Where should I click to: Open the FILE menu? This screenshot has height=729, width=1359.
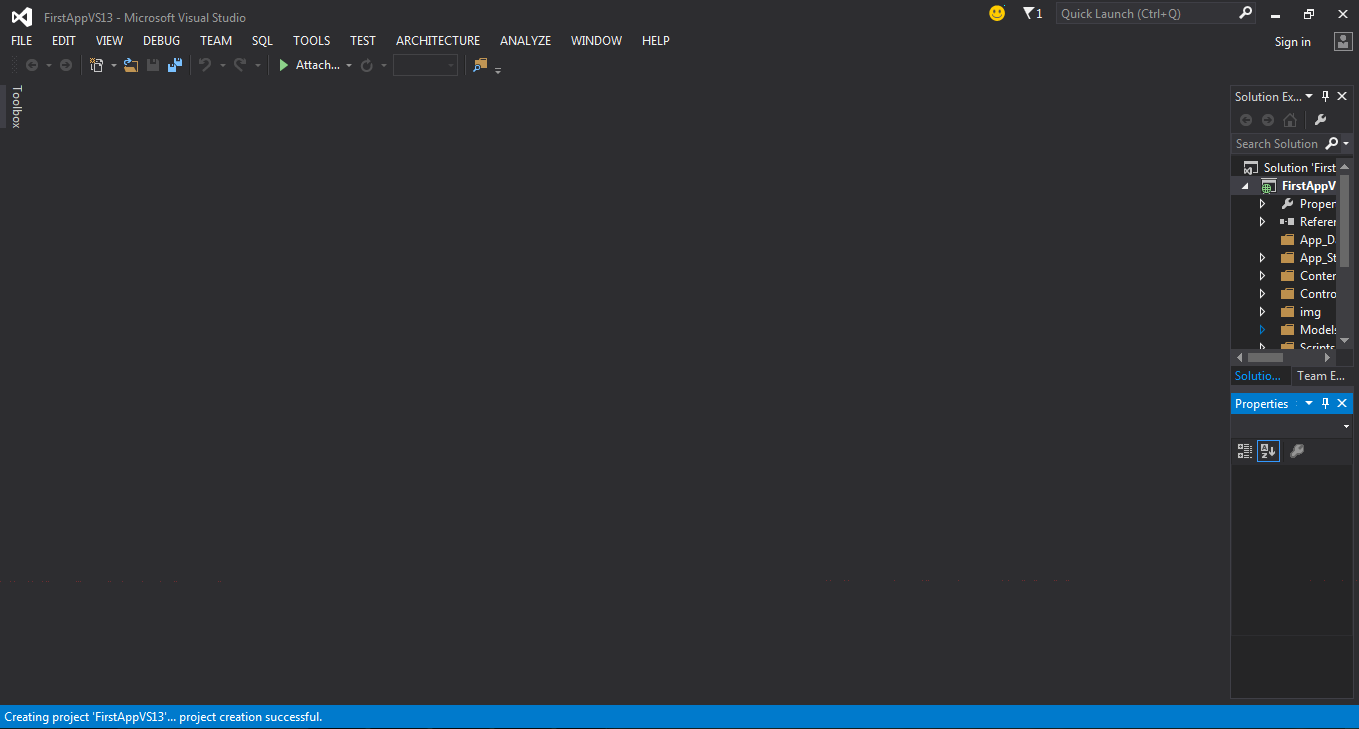point(21,41)
